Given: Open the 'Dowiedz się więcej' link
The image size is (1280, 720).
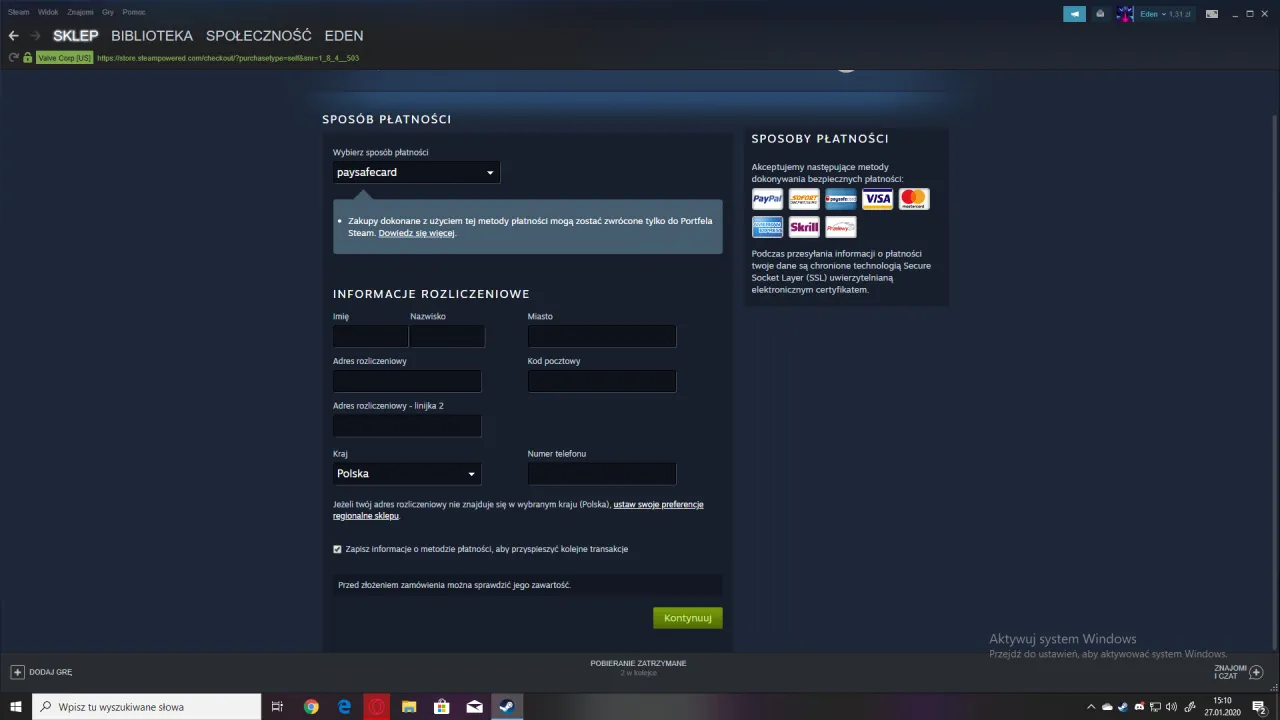Looking at the screenshot, I should coord(416,232).
